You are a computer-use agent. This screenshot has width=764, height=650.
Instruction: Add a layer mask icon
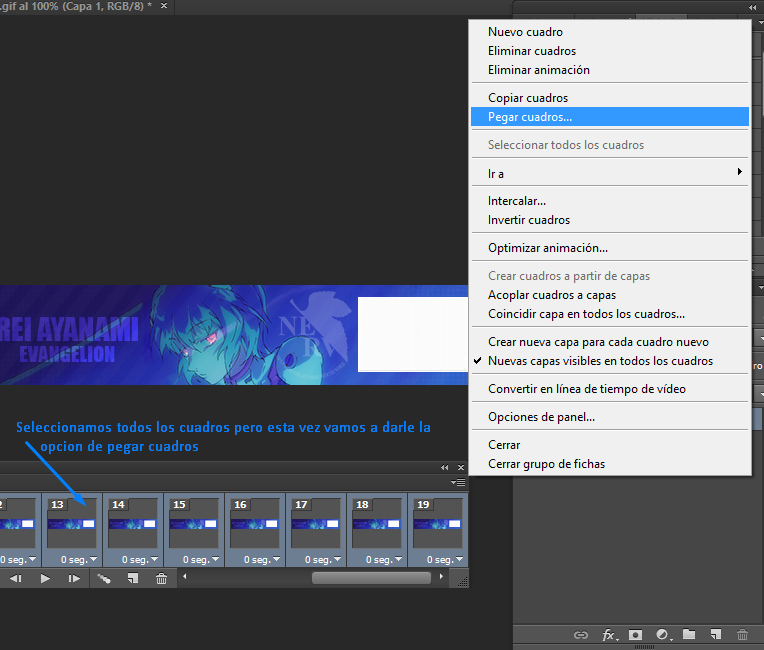coord(635,634)
